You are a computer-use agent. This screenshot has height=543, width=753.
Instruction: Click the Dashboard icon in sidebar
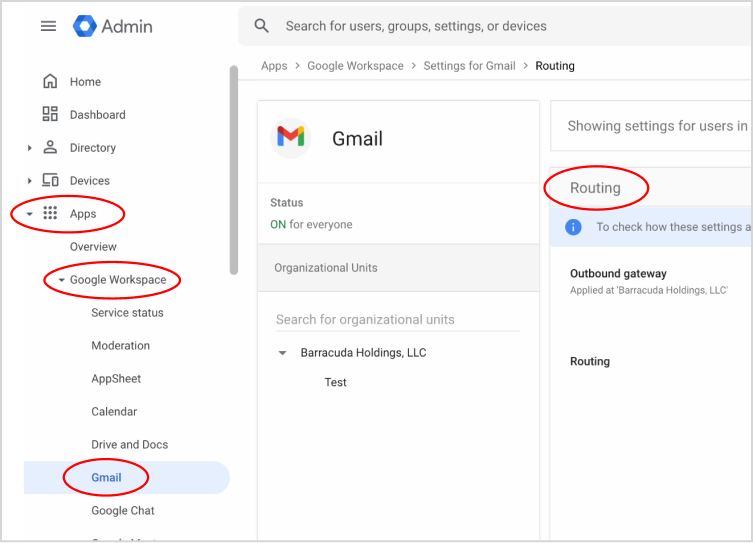tap(50, 115)
